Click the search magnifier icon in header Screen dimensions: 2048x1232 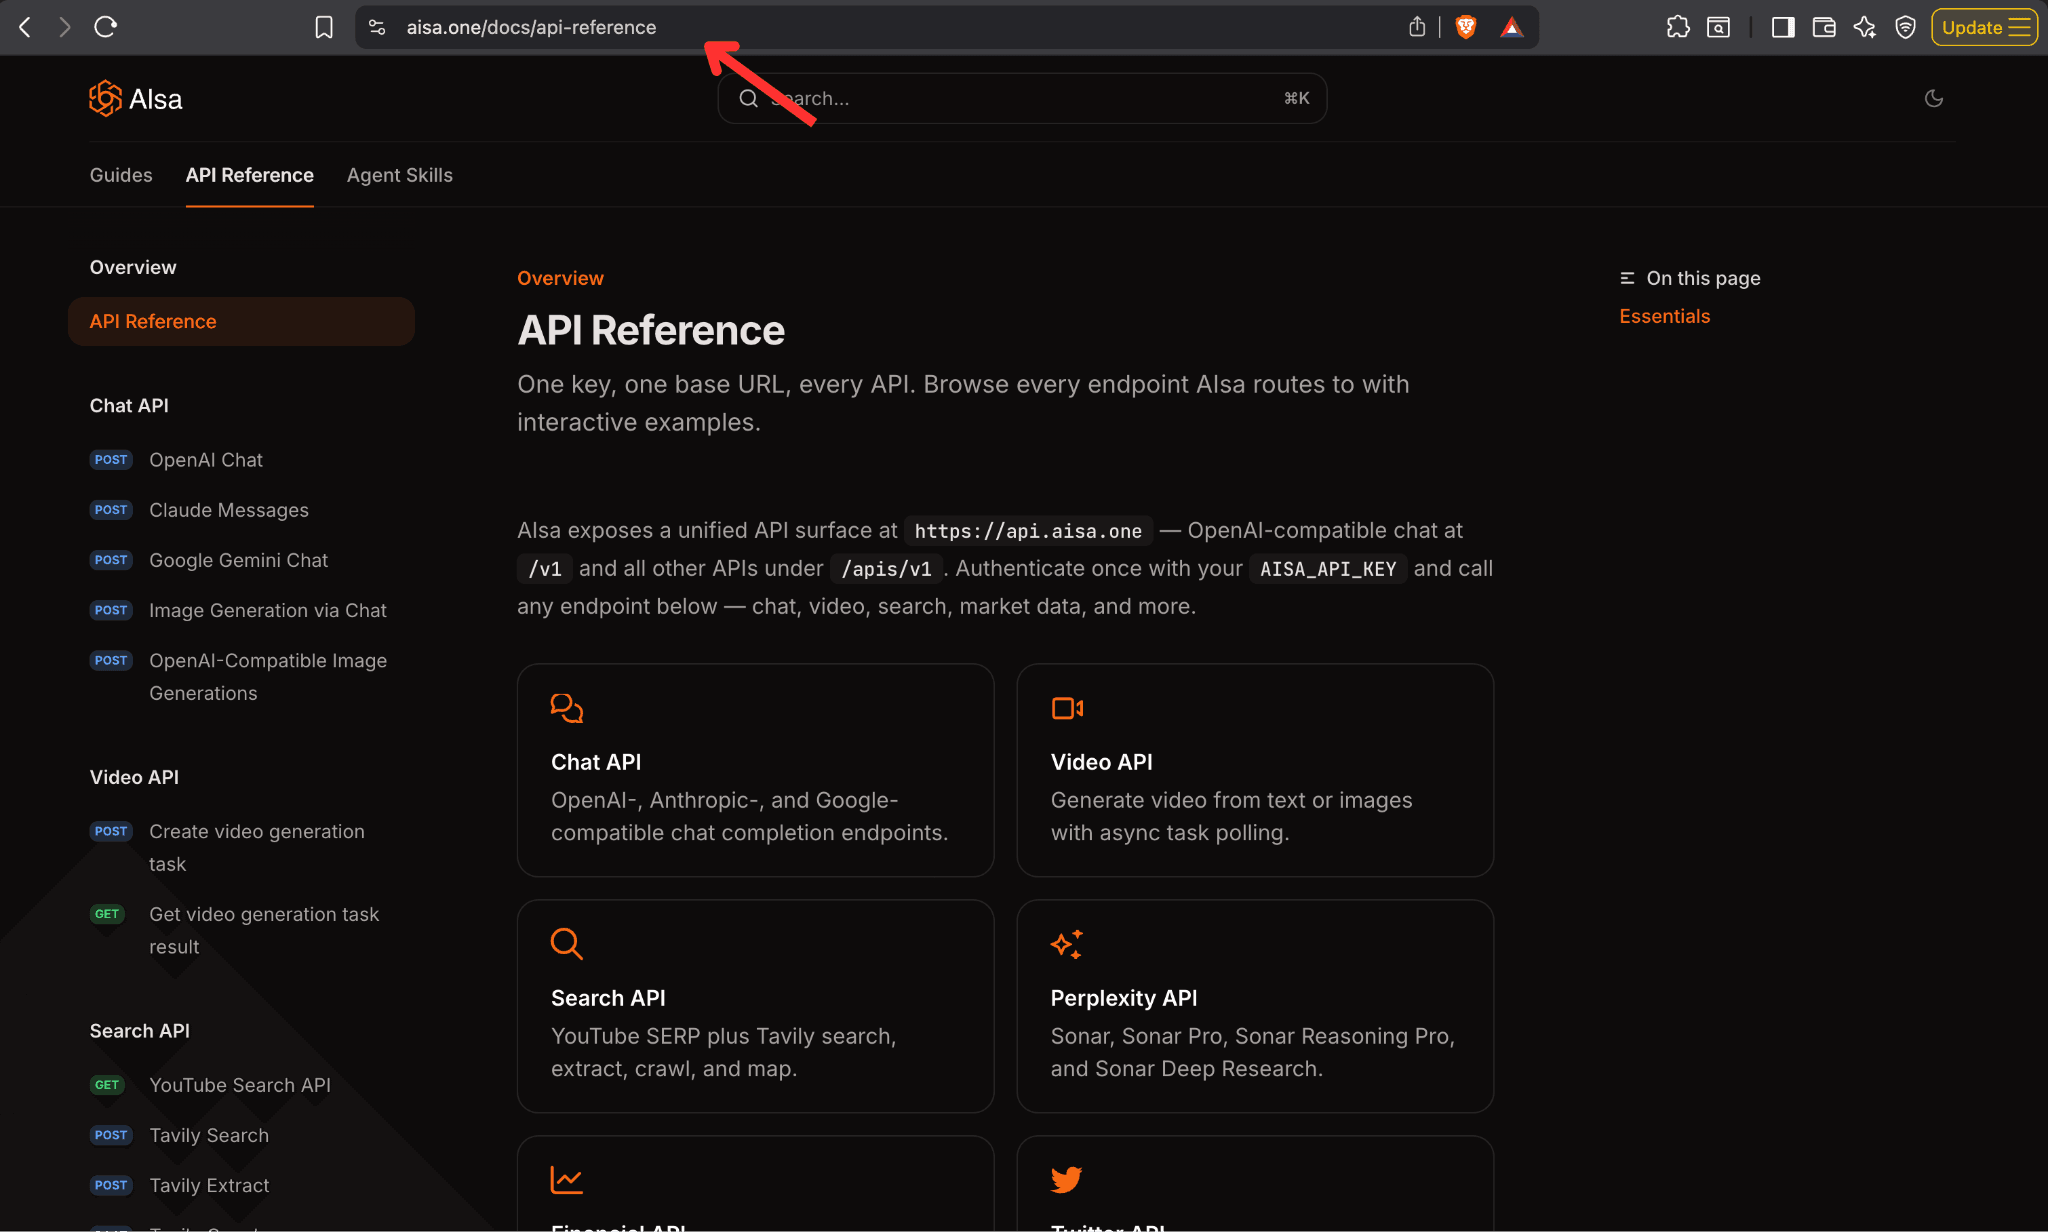click(x=748, y=98)
